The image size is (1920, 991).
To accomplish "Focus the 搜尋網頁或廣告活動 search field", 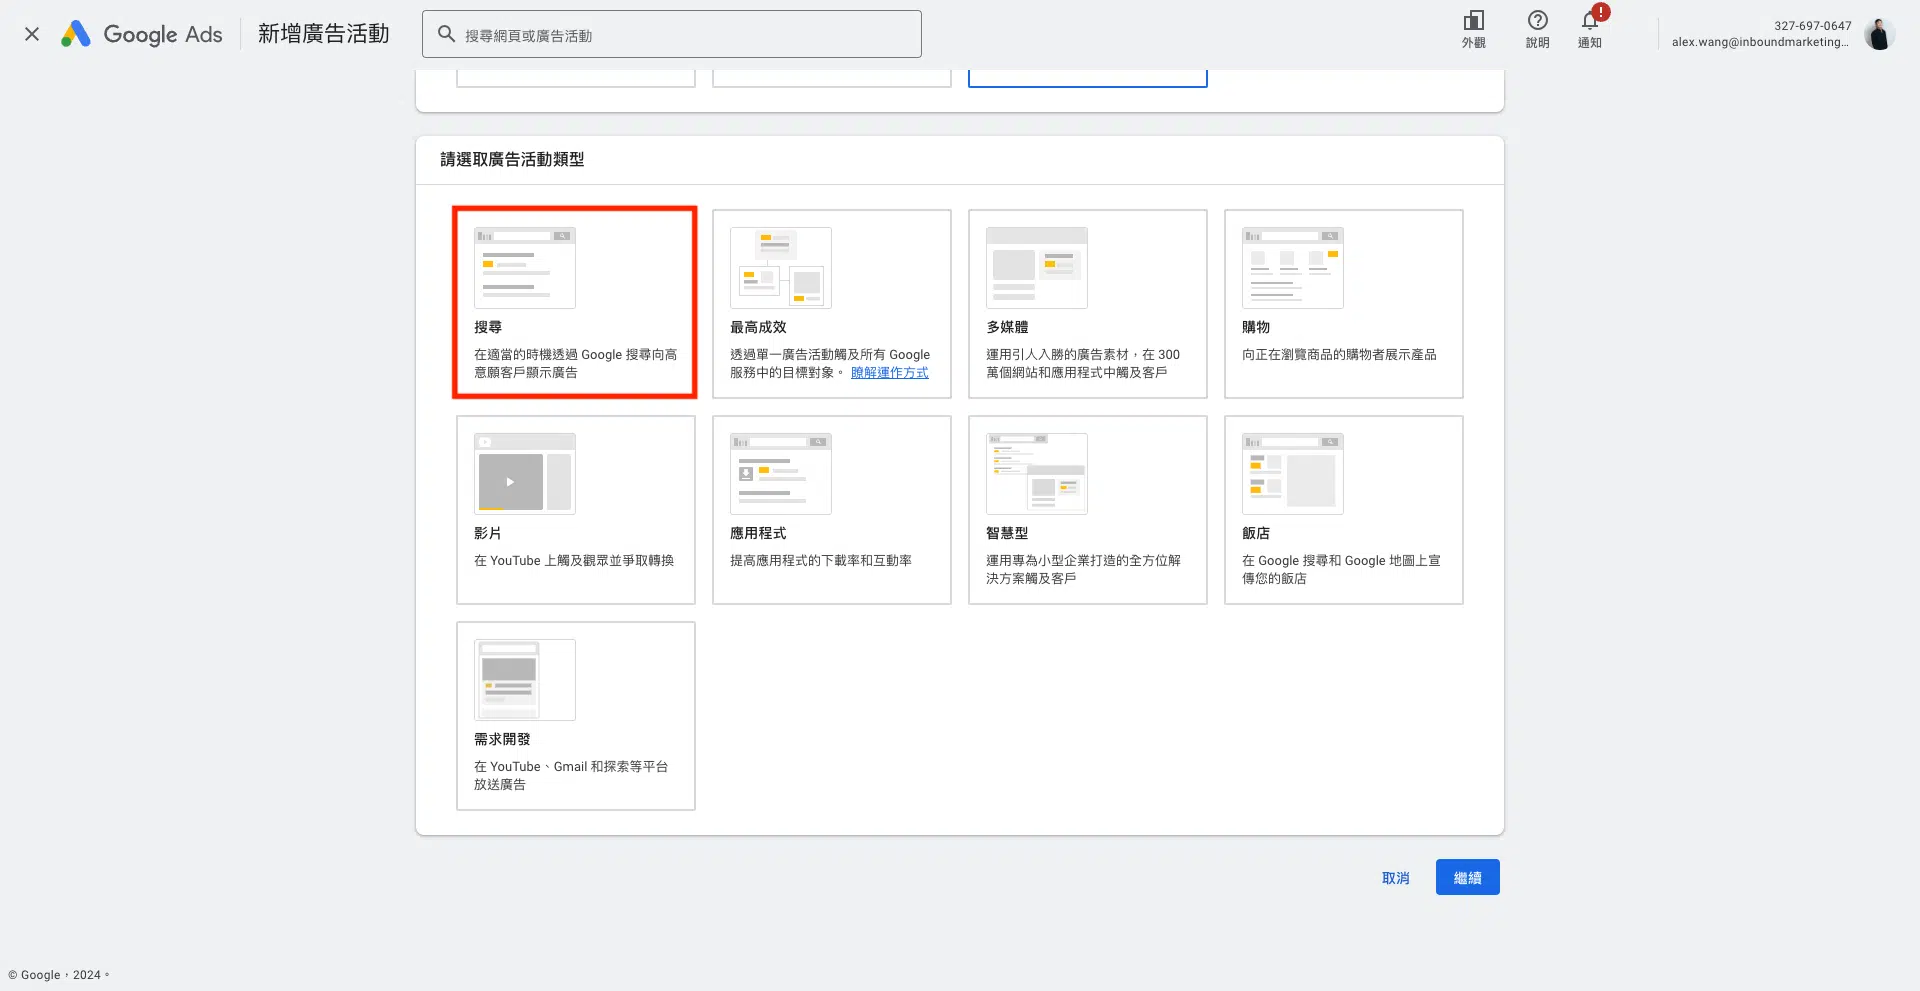I will (x=671, y=34).
